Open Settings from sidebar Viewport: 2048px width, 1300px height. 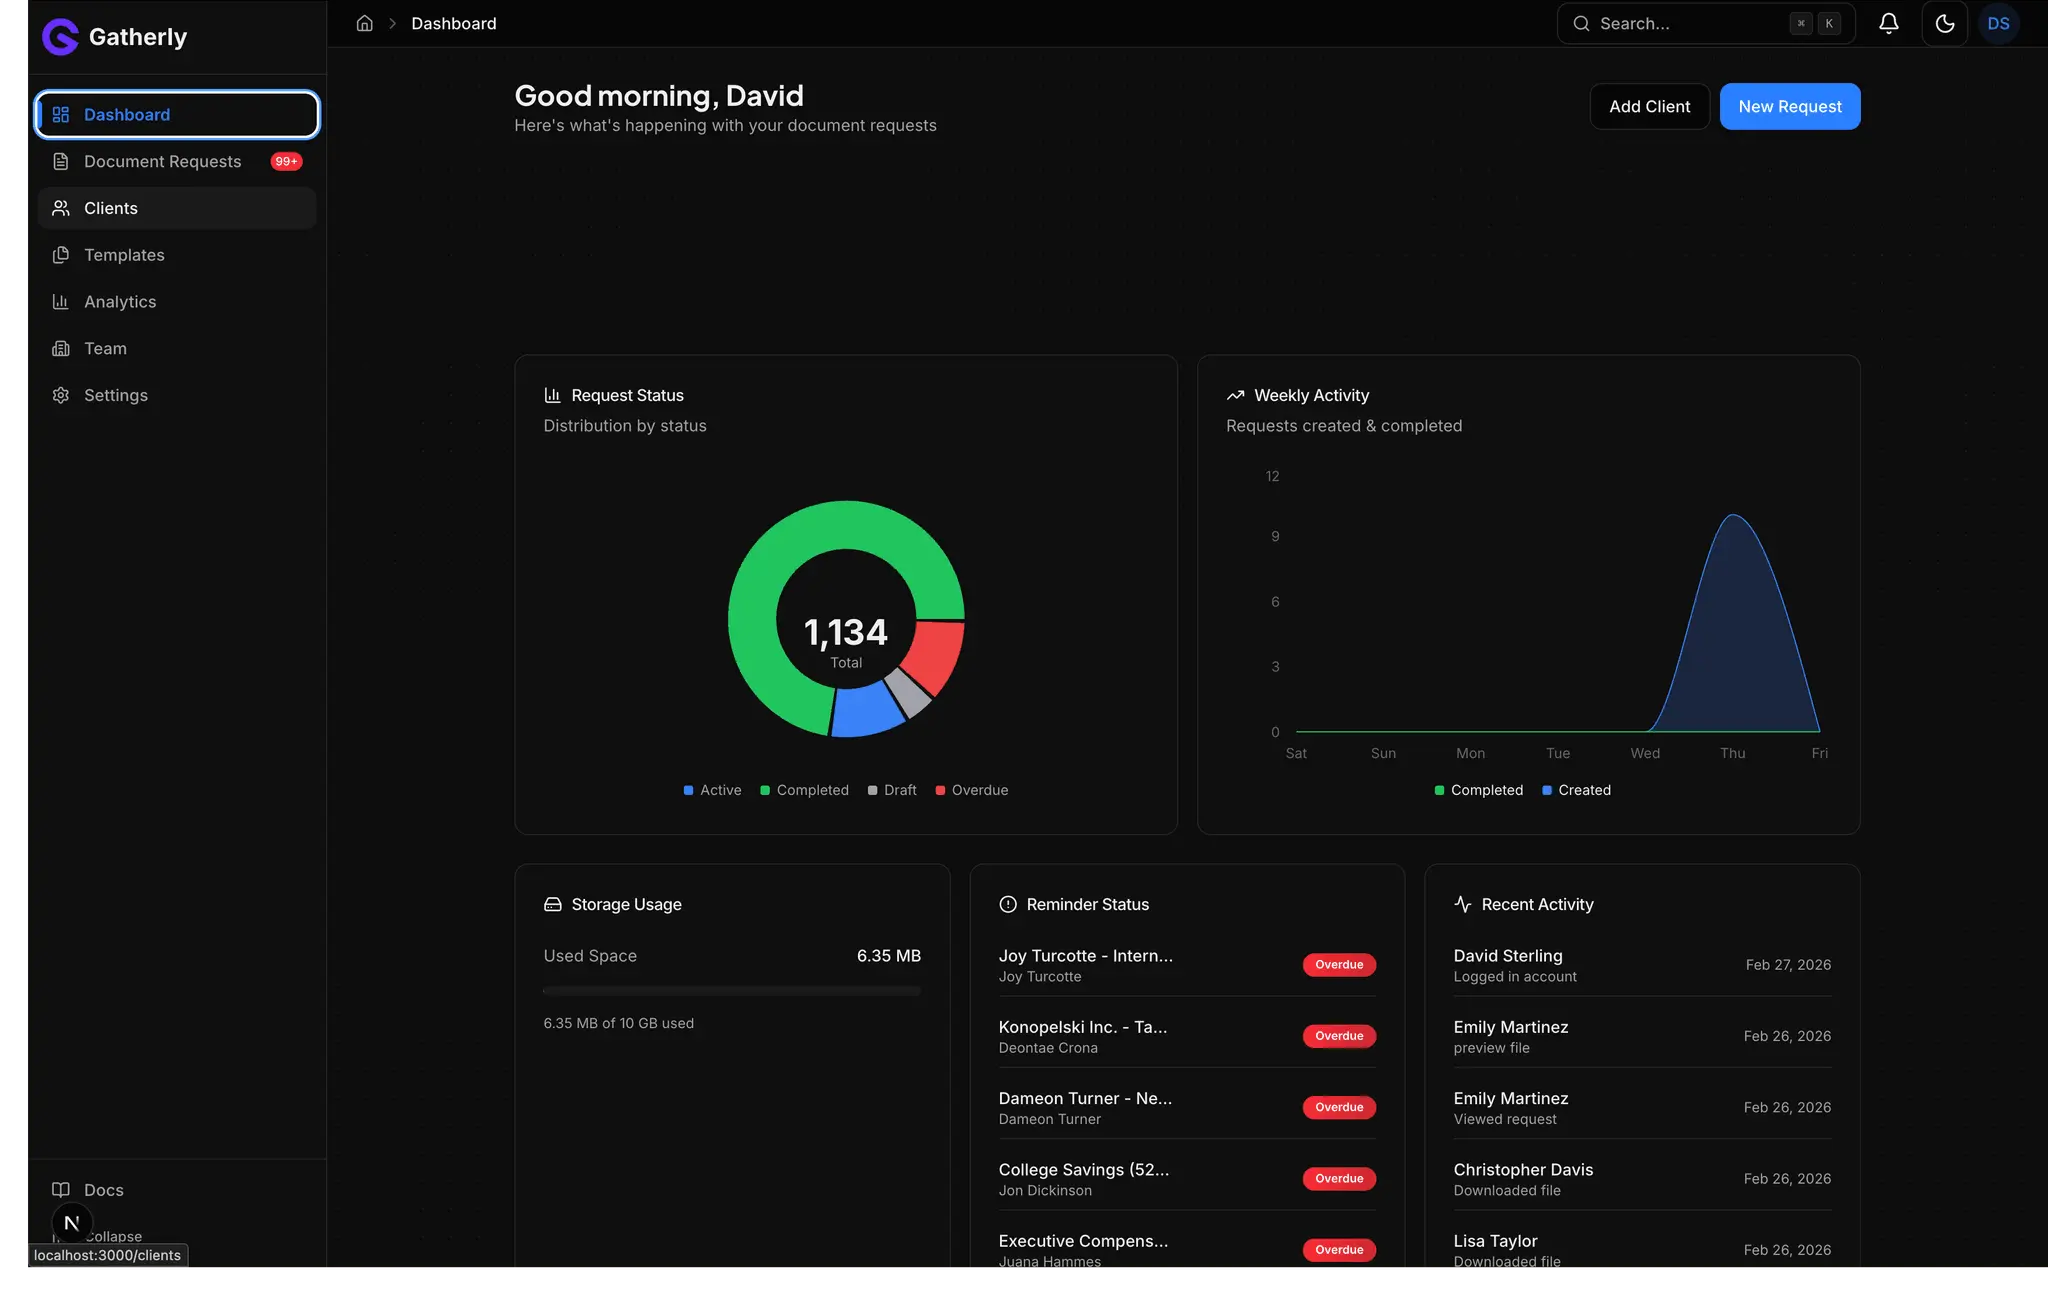point(177,395)
